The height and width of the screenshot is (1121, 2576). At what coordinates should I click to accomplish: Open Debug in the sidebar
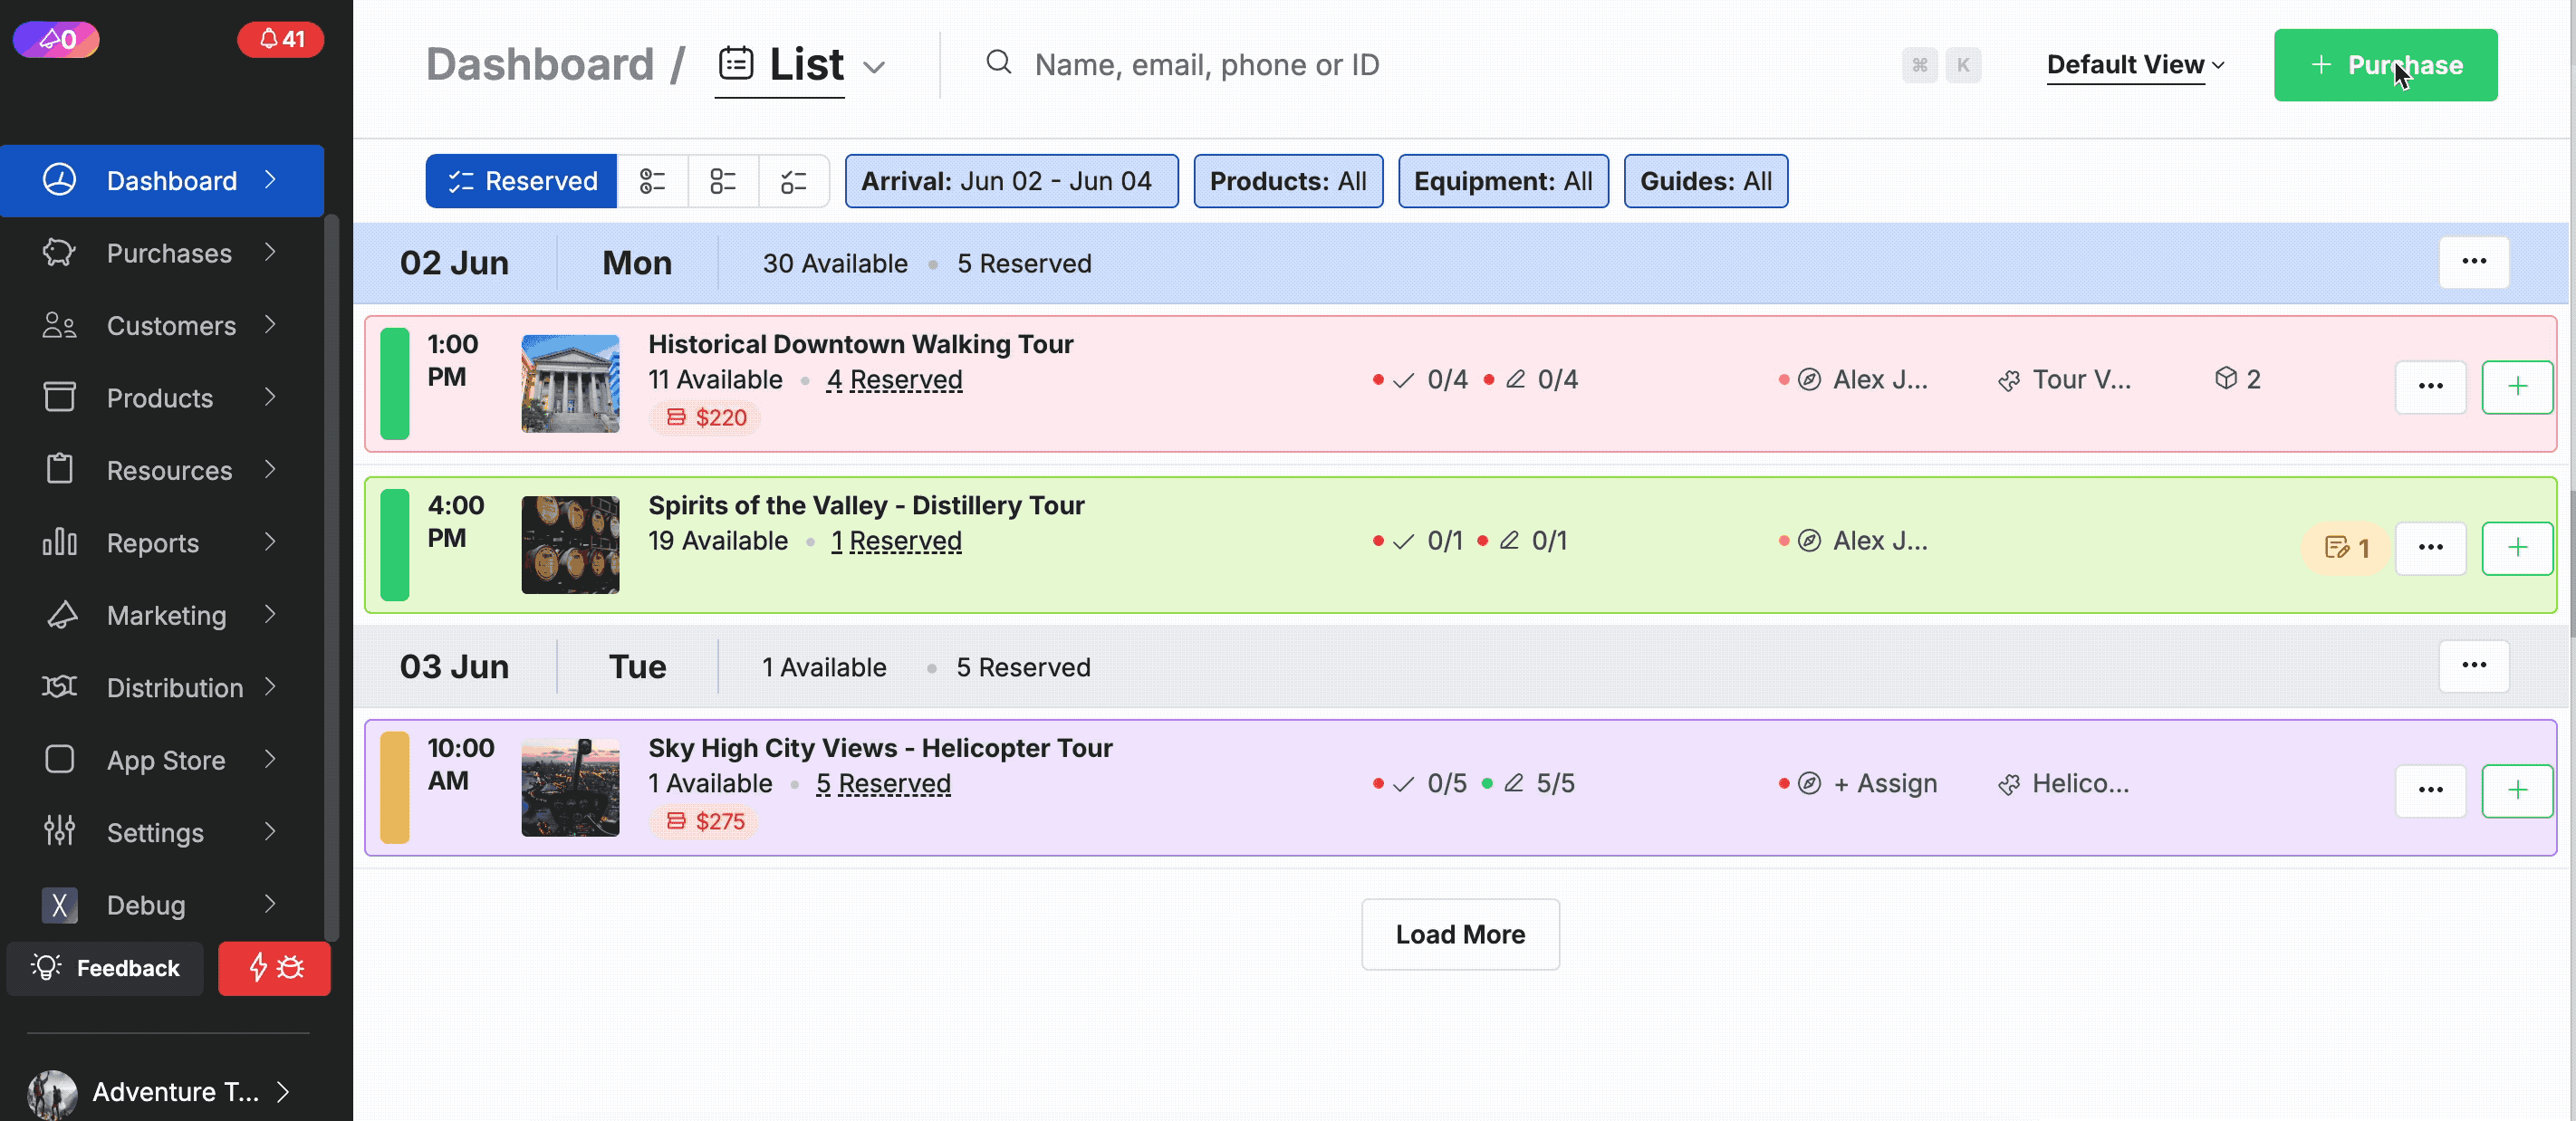(x=162, y=905)
